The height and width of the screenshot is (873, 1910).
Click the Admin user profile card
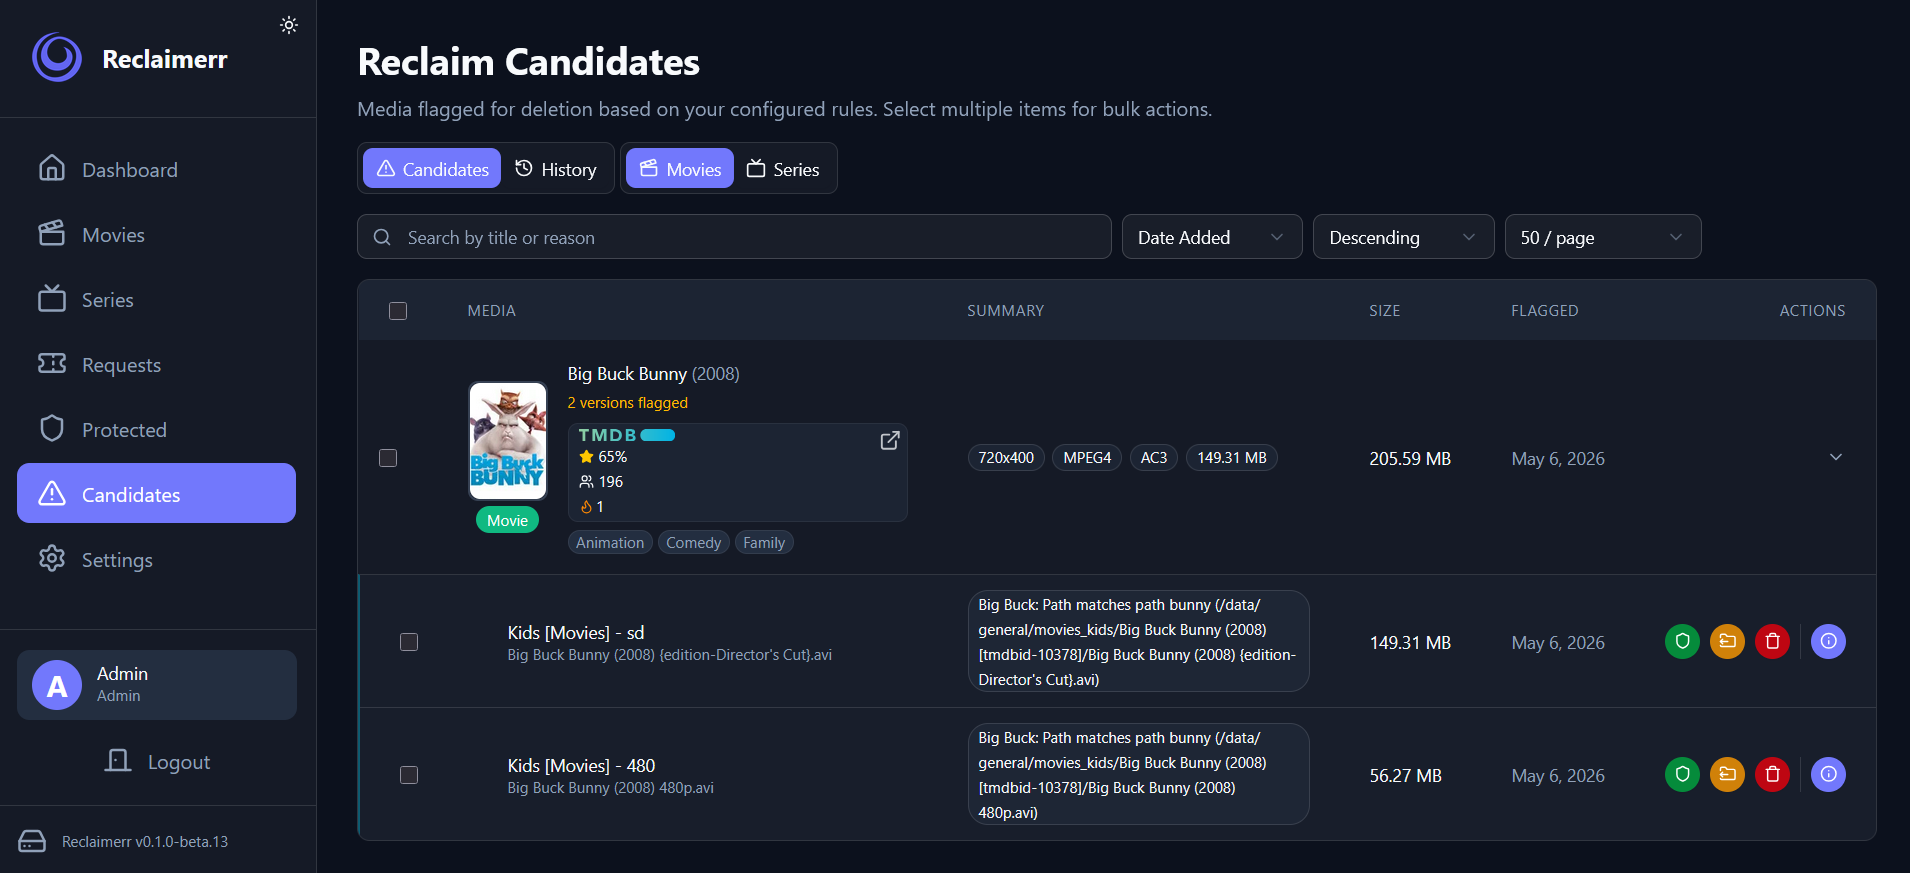[x=157, y=685]
